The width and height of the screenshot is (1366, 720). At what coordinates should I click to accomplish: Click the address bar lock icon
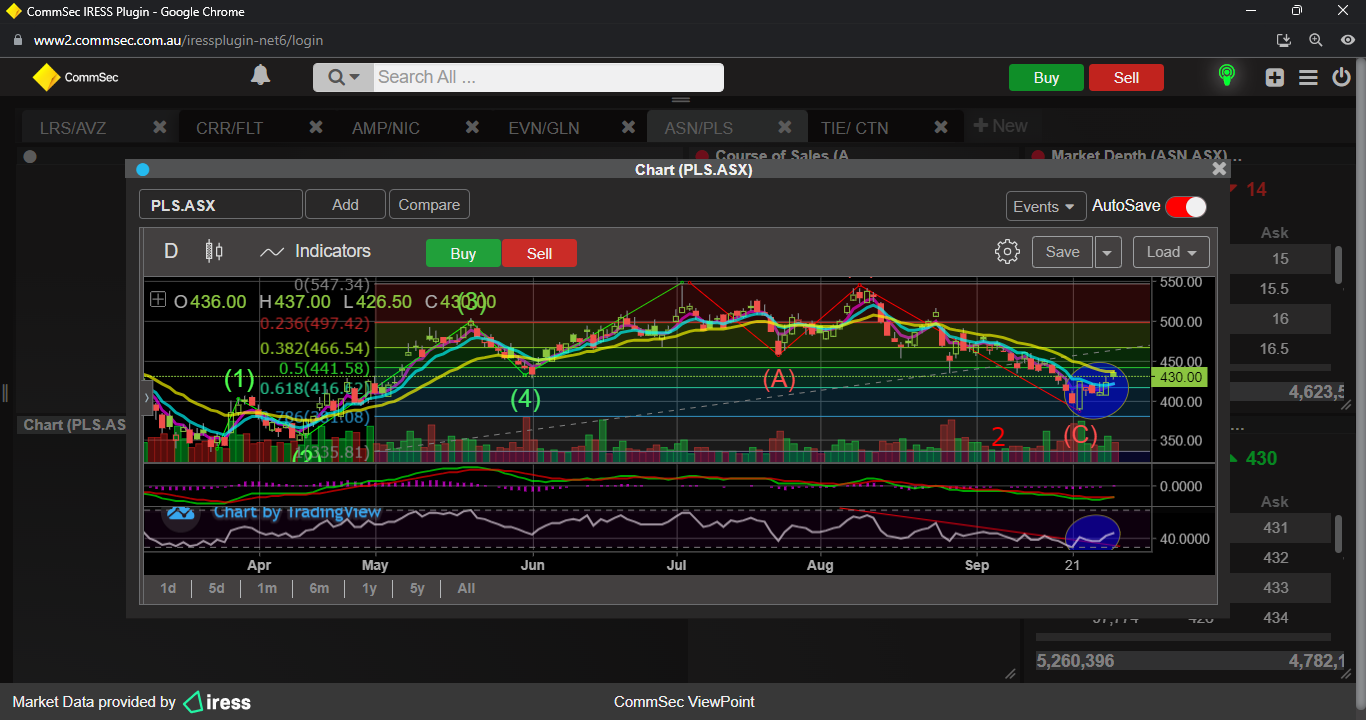click(17, 40)
